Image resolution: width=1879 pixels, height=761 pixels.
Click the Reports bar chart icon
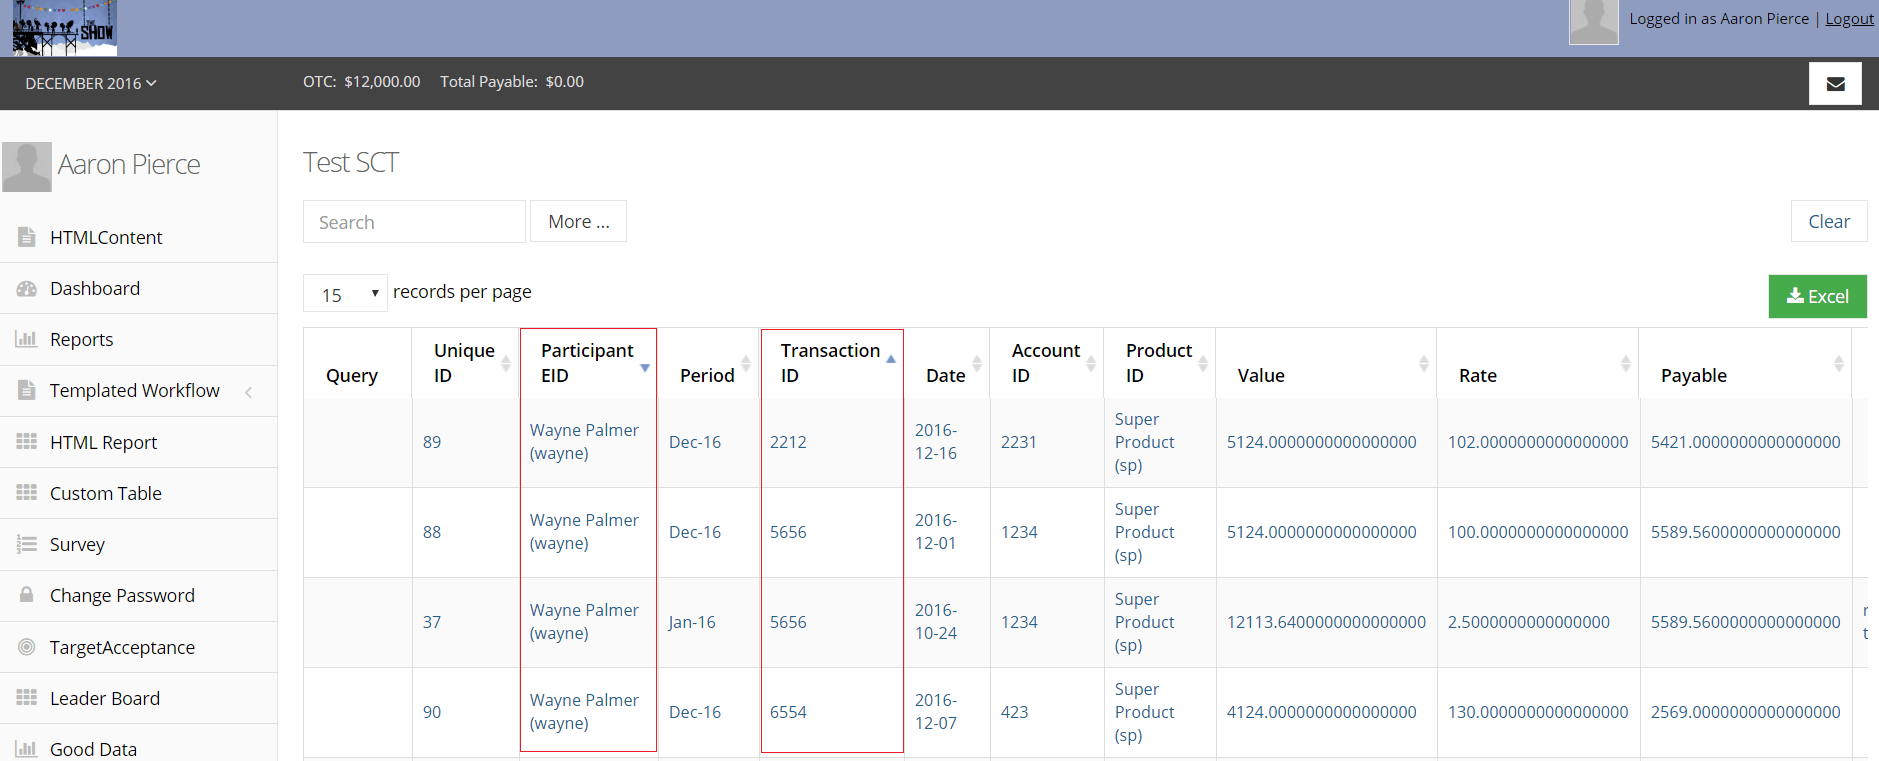(x=27, y=339)
